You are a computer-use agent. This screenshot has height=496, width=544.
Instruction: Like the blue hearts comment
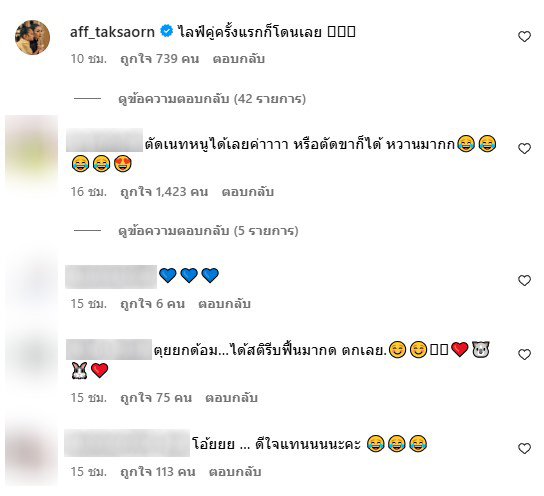pyautogui.click(x=524, y=280)
